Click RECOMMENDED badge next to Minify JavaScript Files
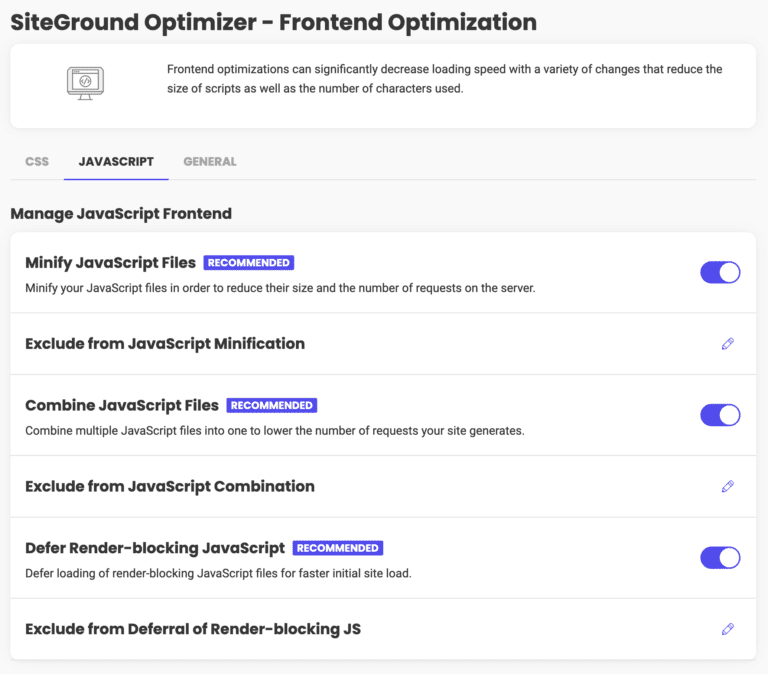This screenshot has height=674, width=768. 249,263
